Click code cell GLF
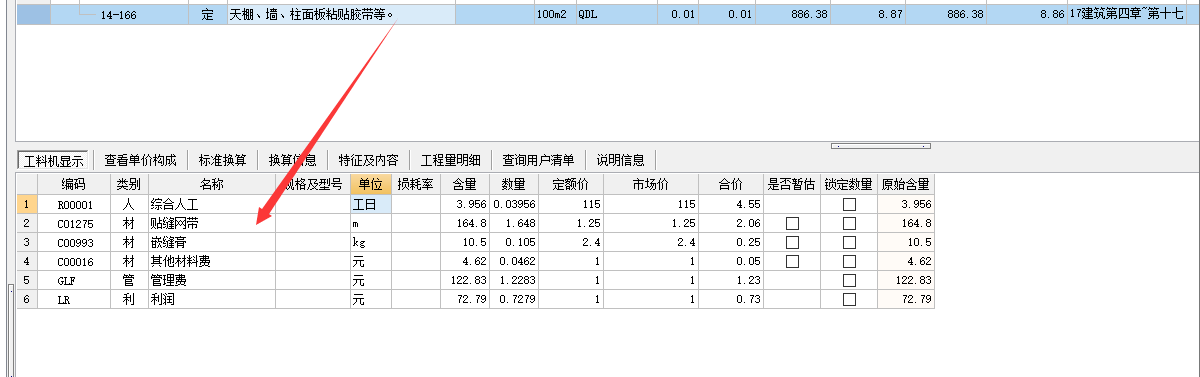Viewport: 1200px width, 377px height. [74, 280]
